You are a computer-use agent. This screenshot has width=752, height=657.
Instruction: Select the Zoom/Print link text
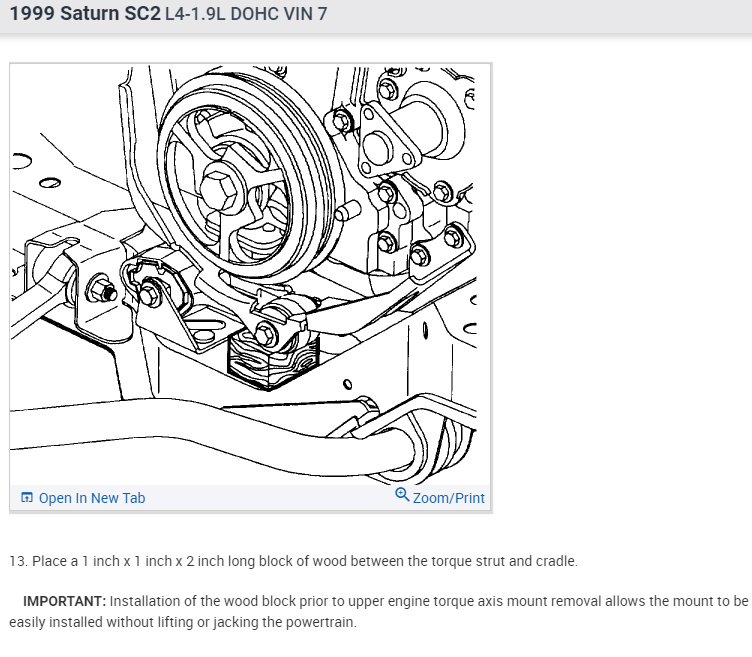[448, 498]
